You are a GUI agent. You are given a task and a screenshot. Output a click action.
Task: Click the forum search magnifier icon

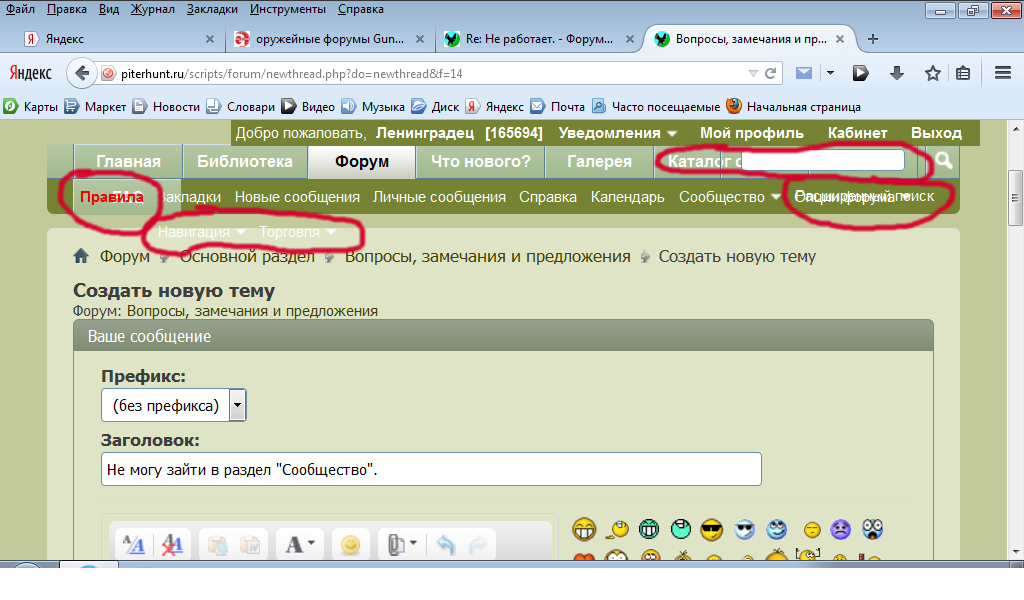944,161
